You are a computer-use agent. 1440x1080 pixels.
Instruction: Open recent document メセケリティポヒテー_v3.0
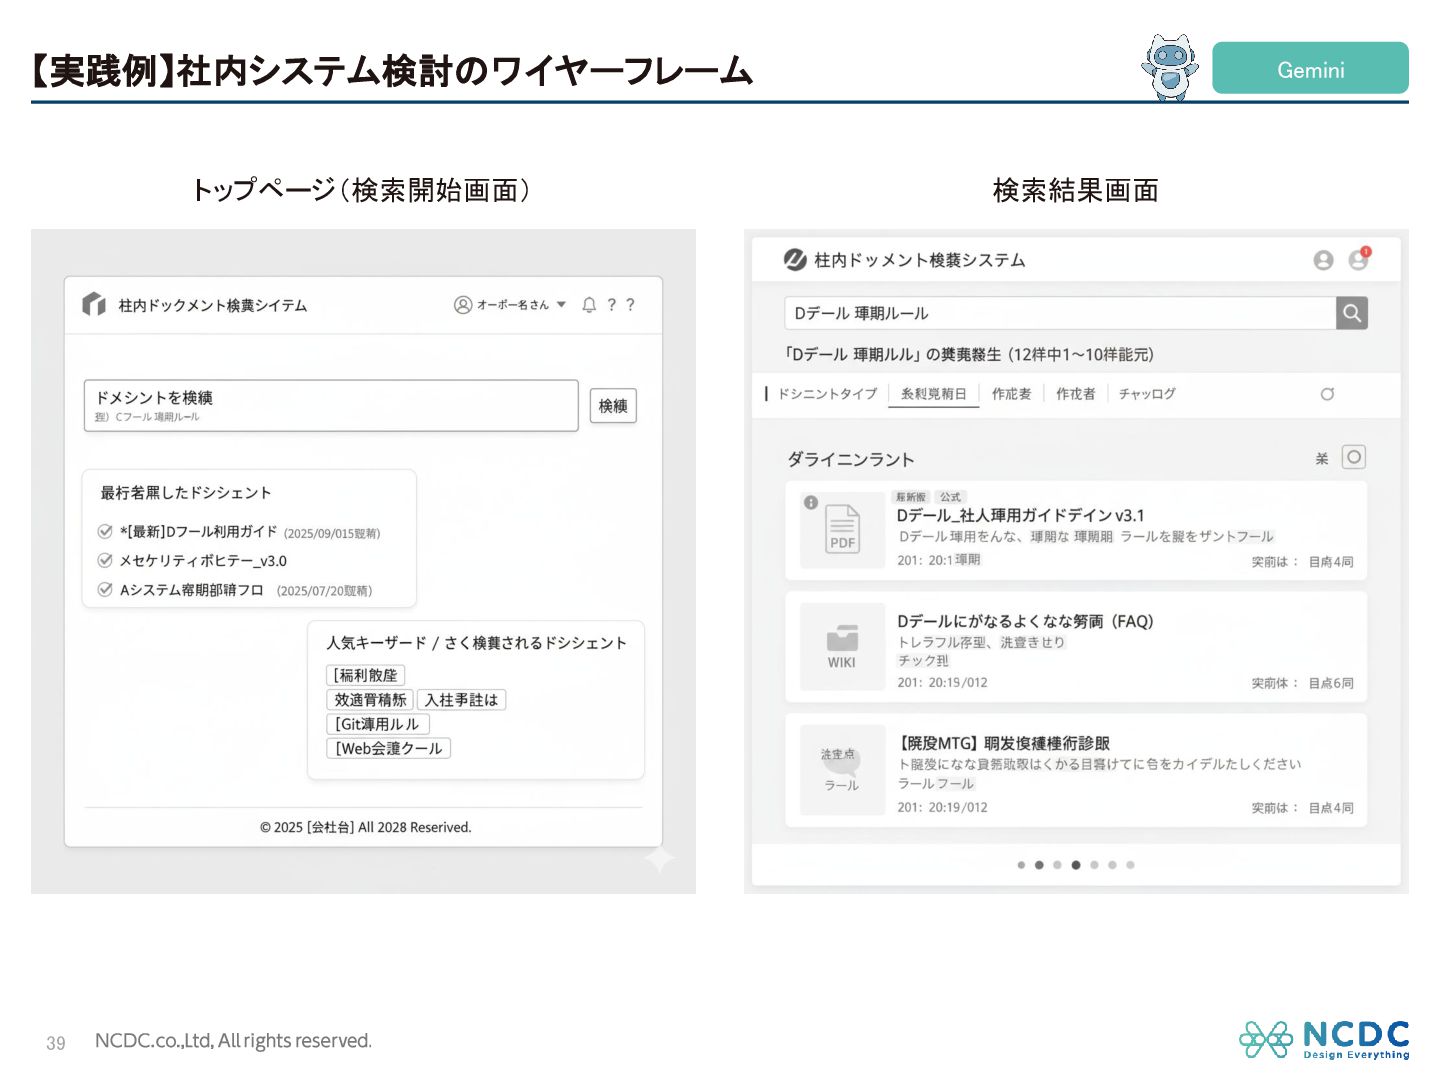point(203,561)
